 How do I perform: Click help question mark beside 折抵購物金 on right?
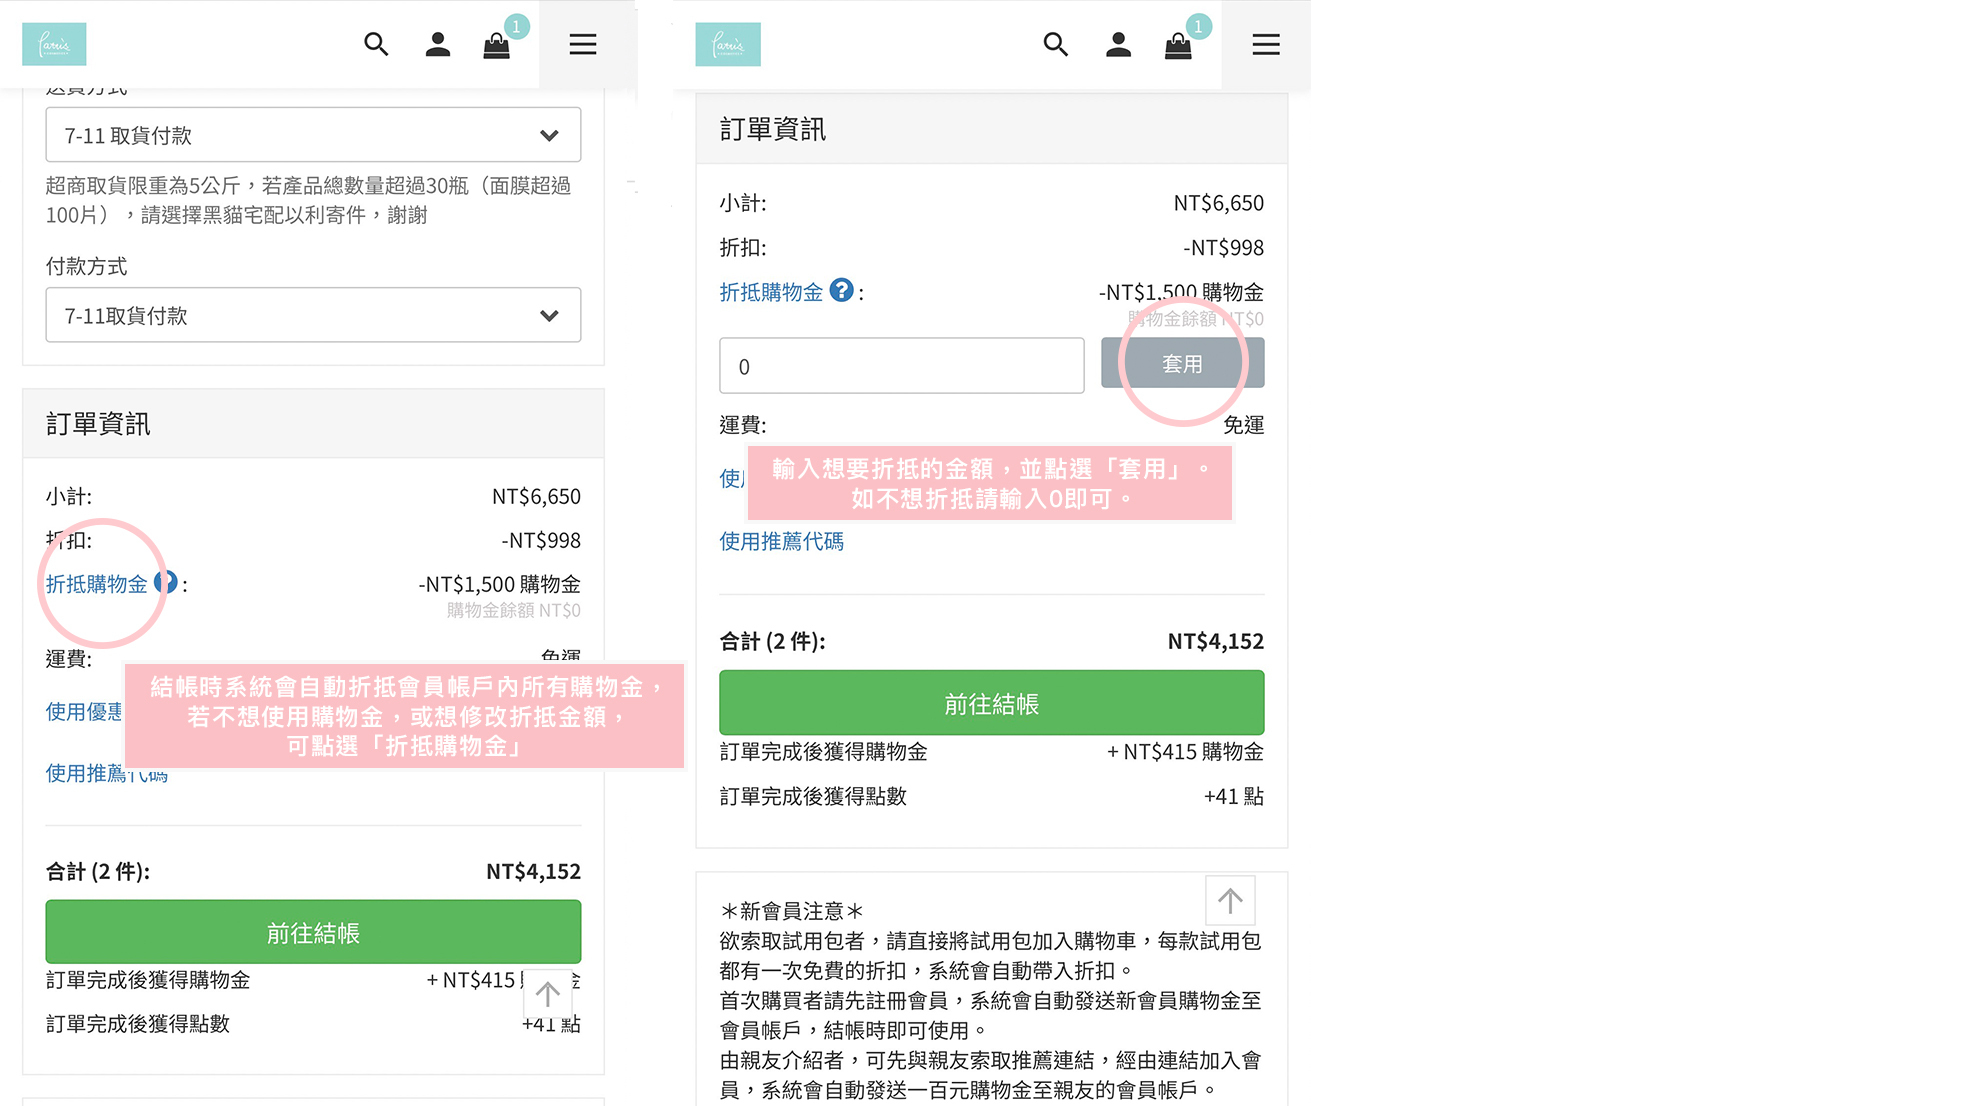[842, 290]
